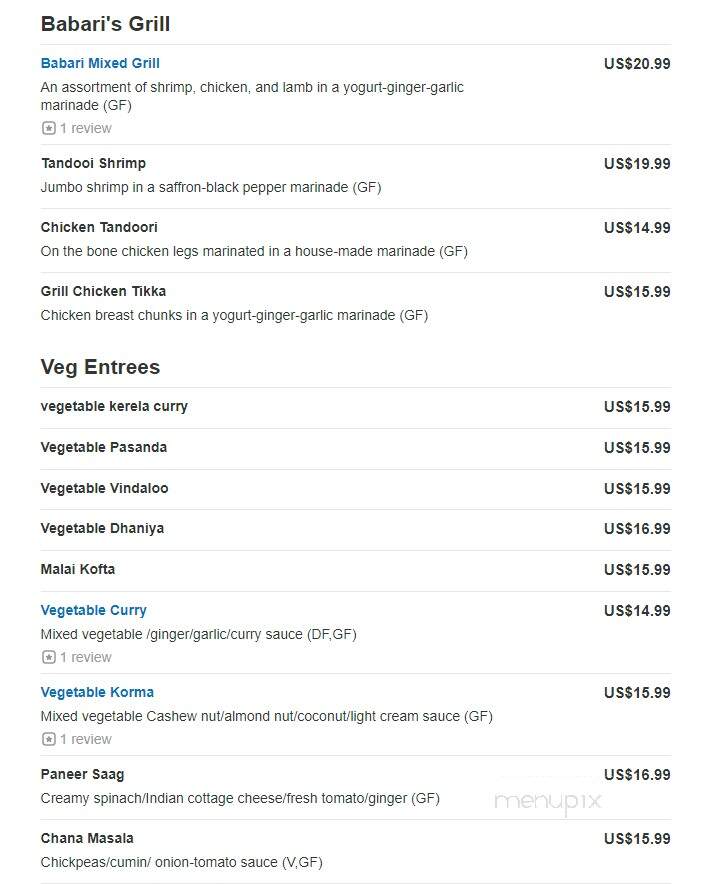The width and height of the screenshot is (727, 884).
Task: Click the menupix watermark logo
Action: (548, 801)
